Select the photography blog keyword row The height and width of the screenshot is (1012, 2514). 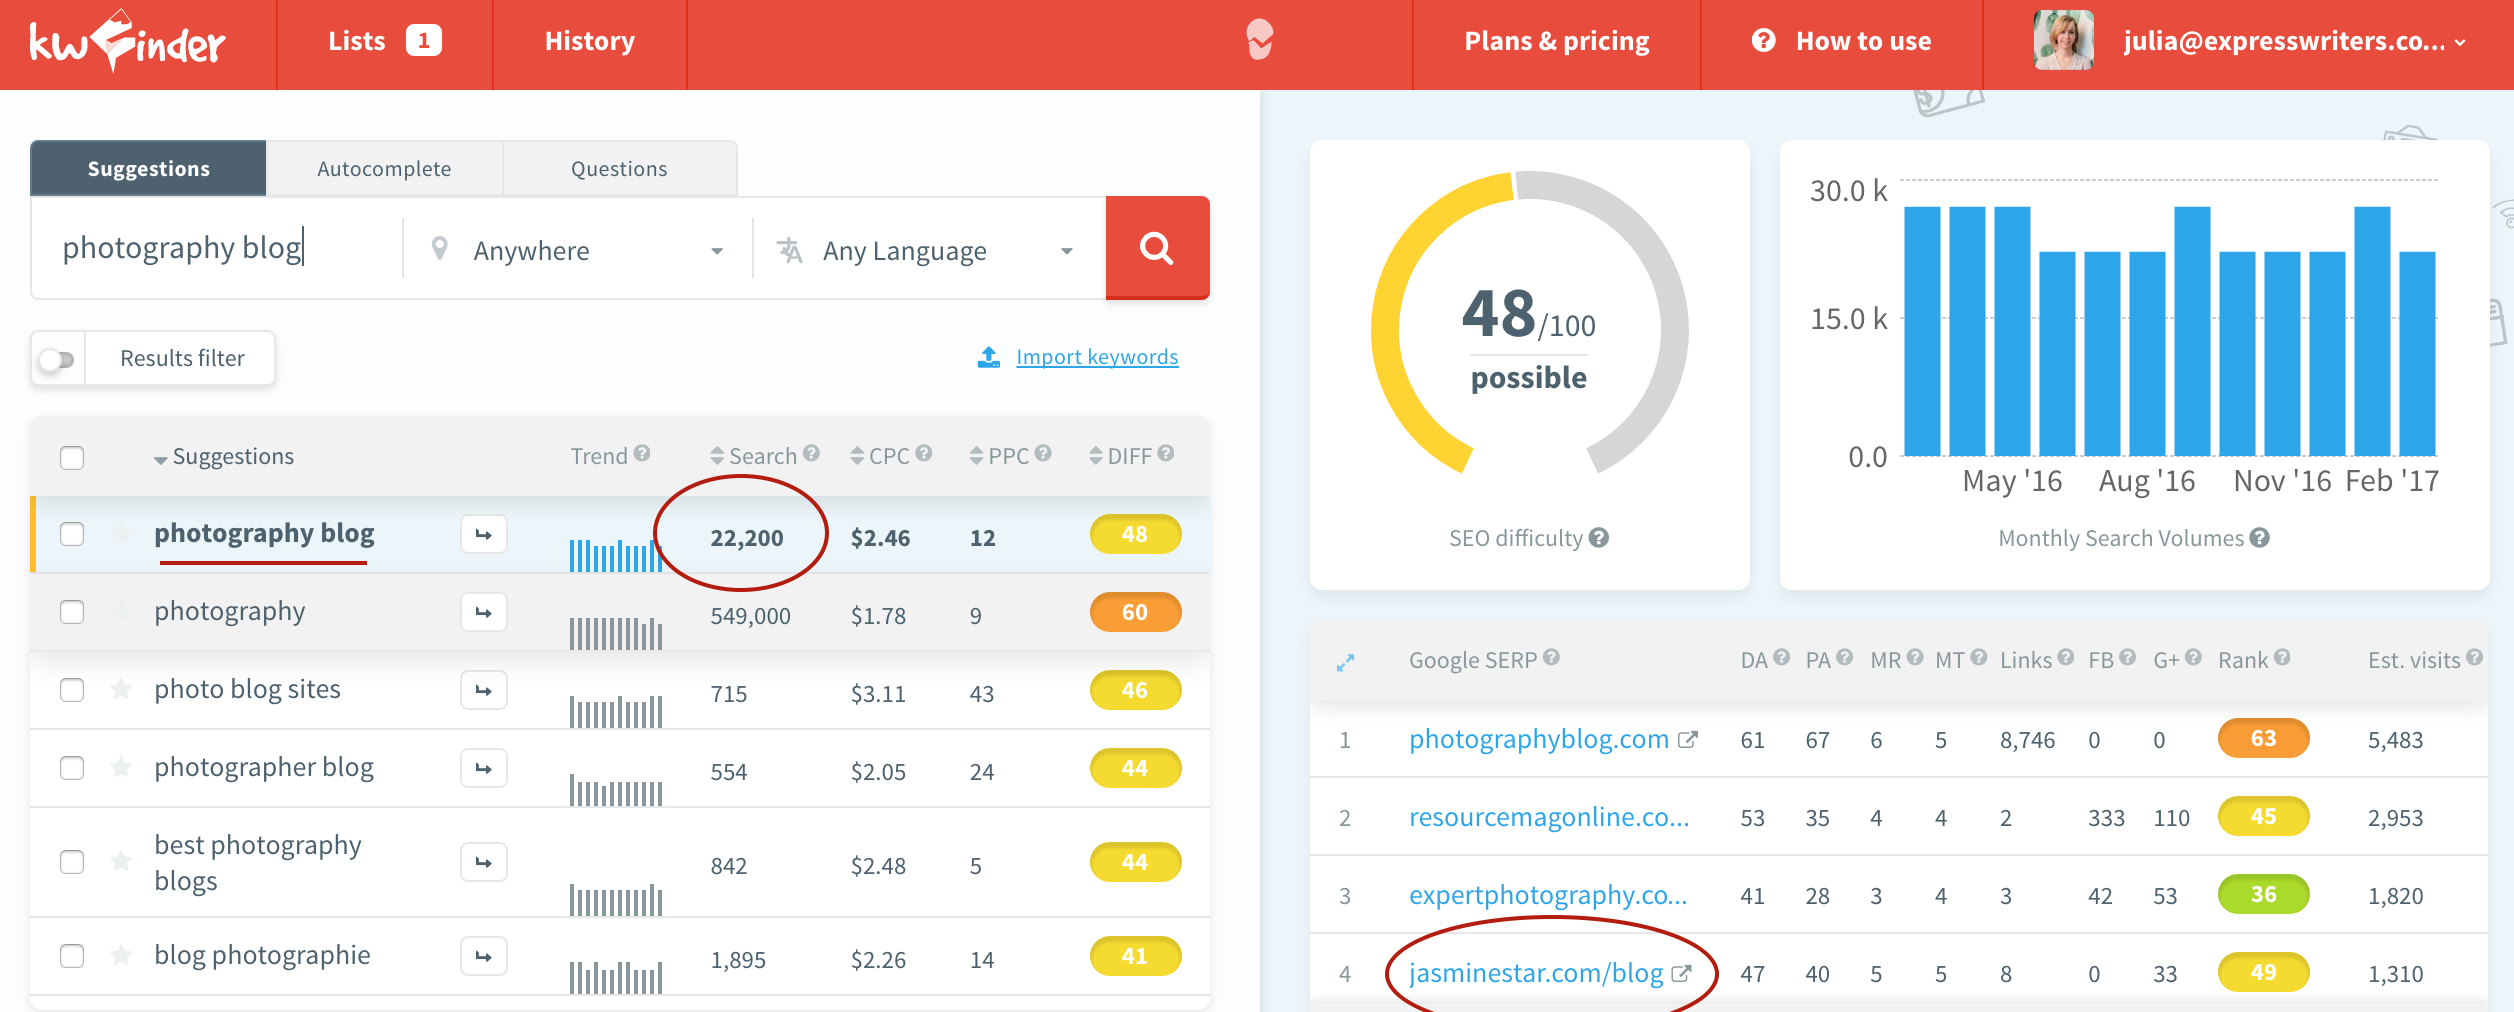620,534
